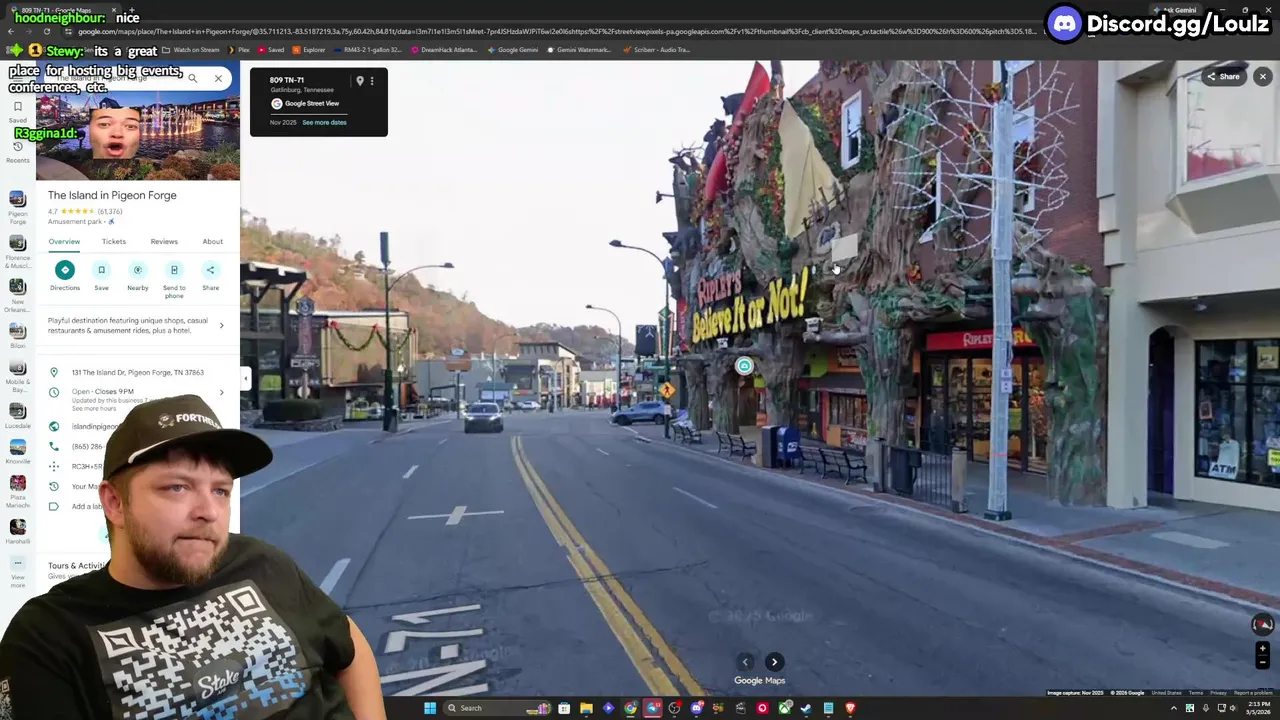Screen dimensions: 1280x720
Task: Click the Windows taskbar Search box
Action: coord(500,708)
